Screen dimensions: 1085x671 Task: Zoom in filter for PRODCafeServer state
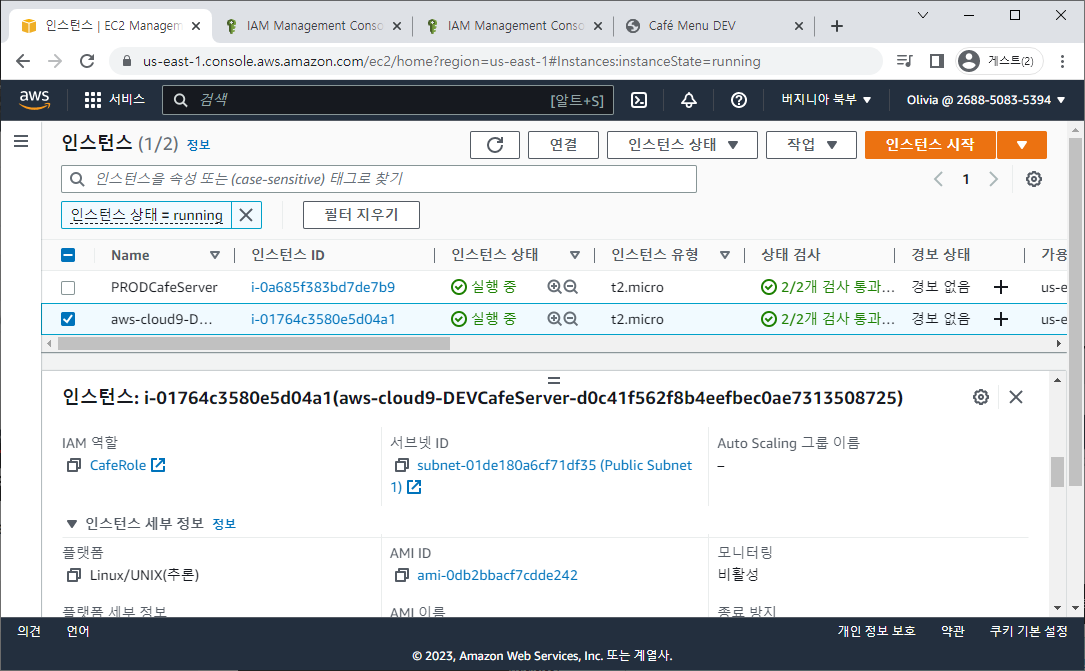coord(554,287)
